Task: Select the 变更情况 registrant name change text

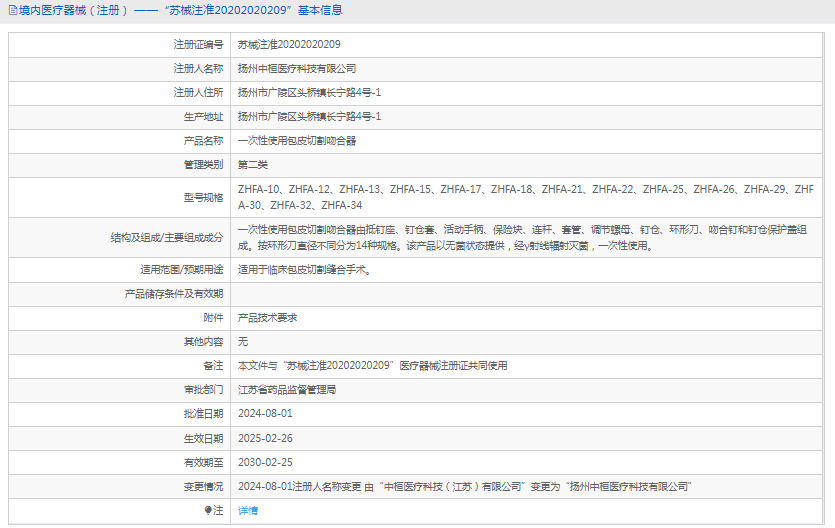Action: (x=464, y=486)
